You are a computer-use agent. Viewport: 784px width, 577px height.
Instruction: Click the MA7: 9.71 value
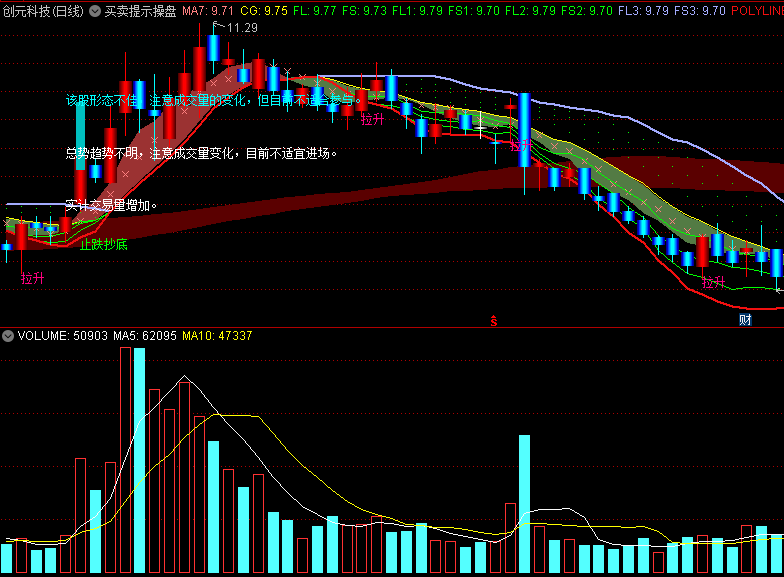tap(208, 10)
